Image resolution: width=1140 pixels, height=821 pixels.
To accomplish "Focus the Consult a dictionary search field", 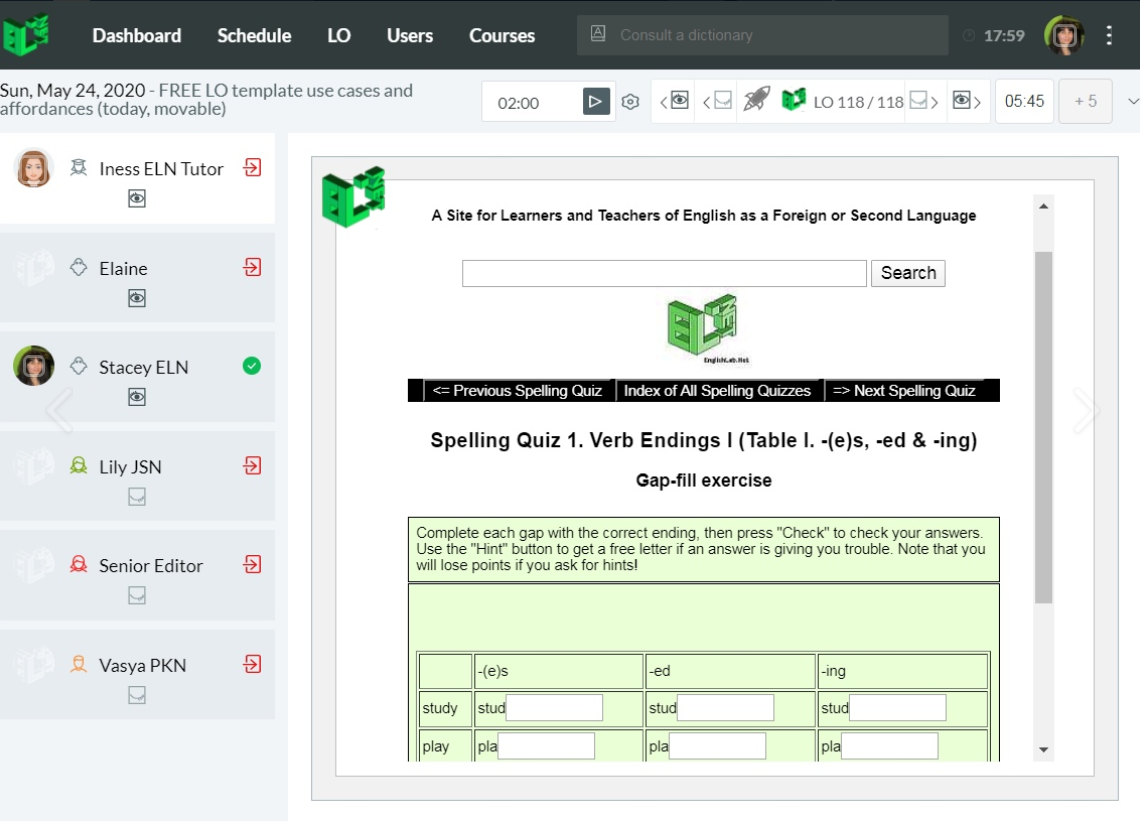I will (x=763, y=35).
